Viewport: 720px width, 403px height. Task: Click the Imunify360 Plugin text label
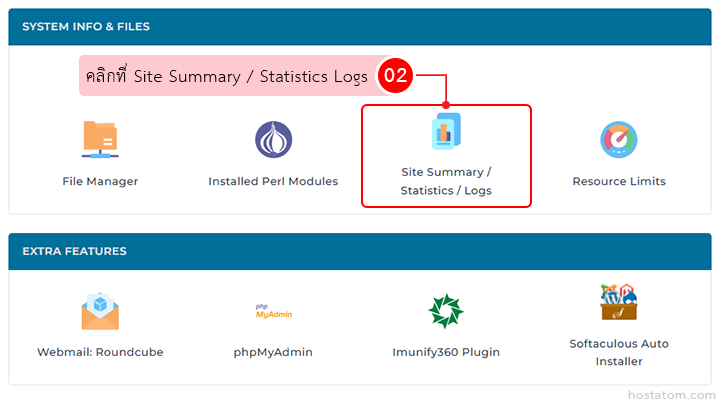tap(446, 352)
